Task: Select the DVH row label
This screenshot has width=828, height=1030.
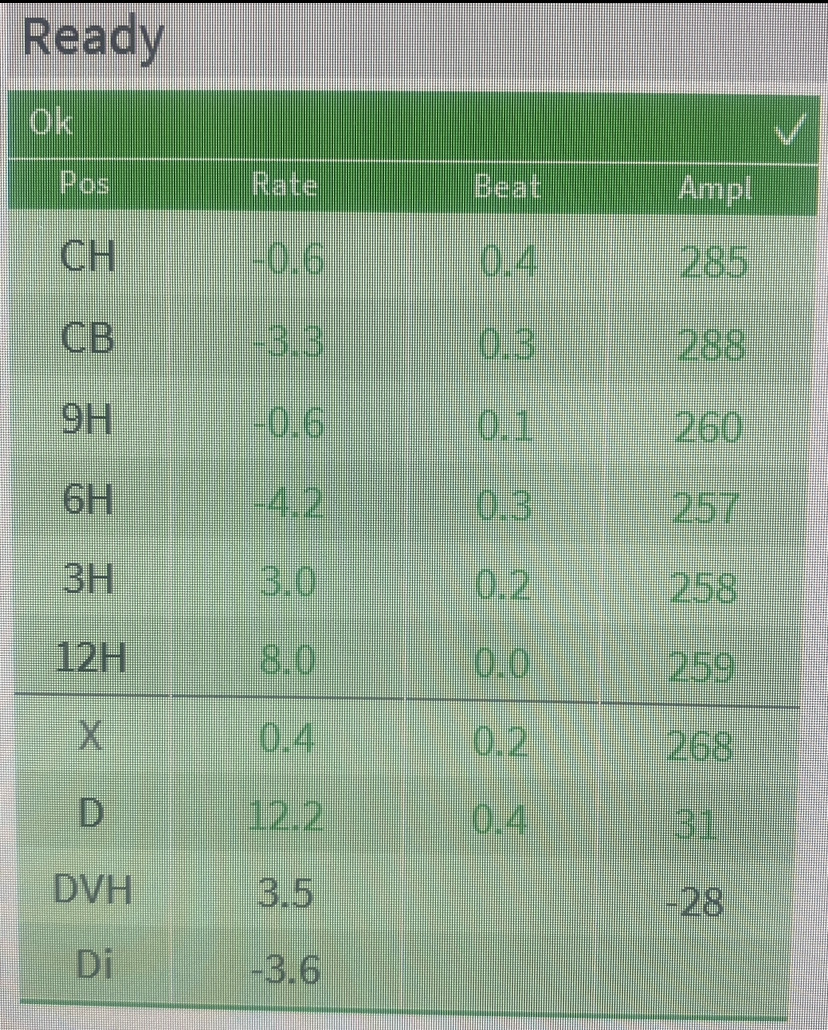Action: [x=93, y=889]
